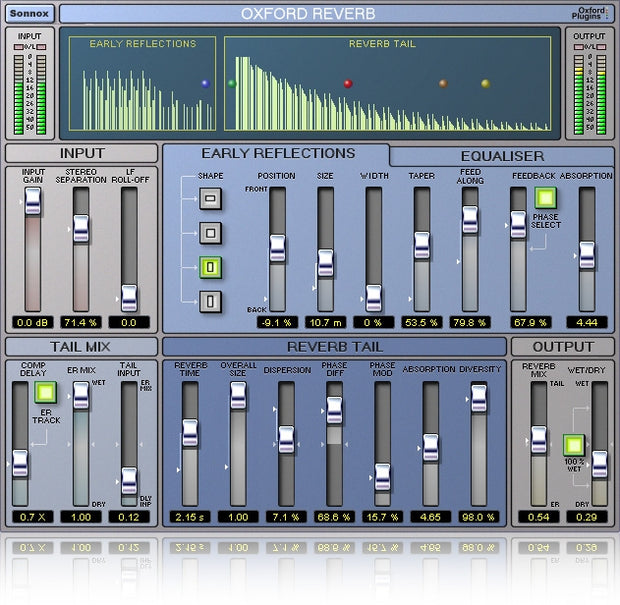This screenshot has width=620, height=605.
Task: Click the Input Gain slider handle
Action: (33, 201)
